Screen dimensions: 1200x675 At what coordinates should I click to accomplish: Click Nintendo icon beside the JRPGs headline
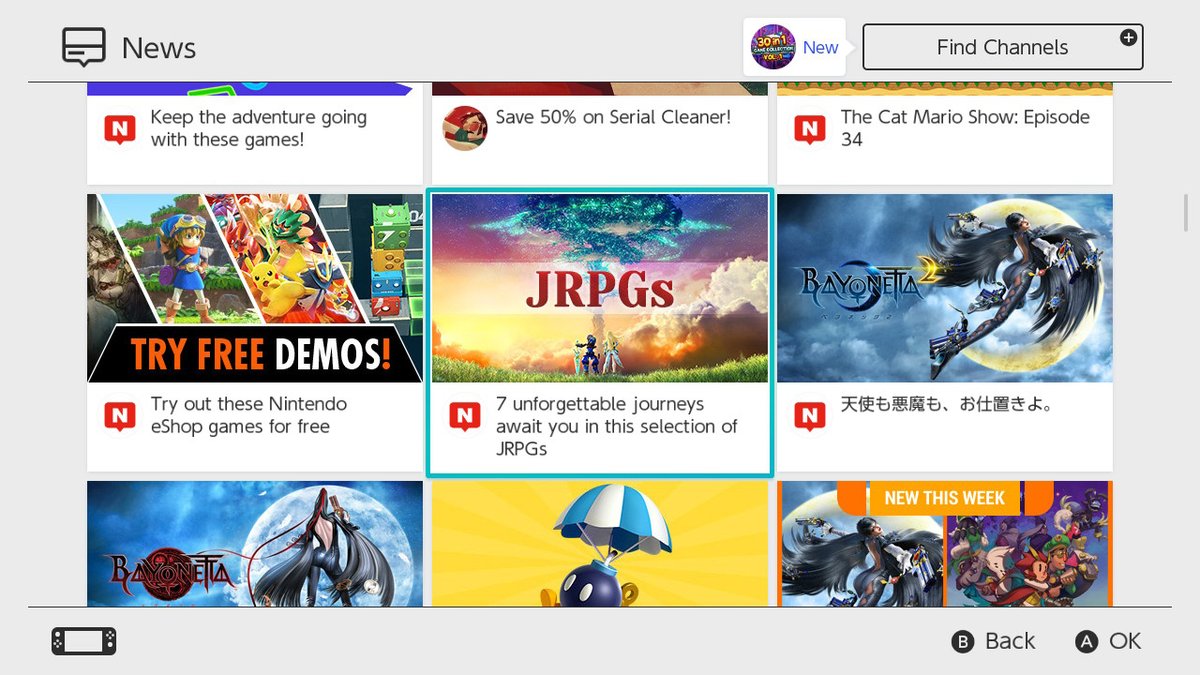(x=465, y=416)
